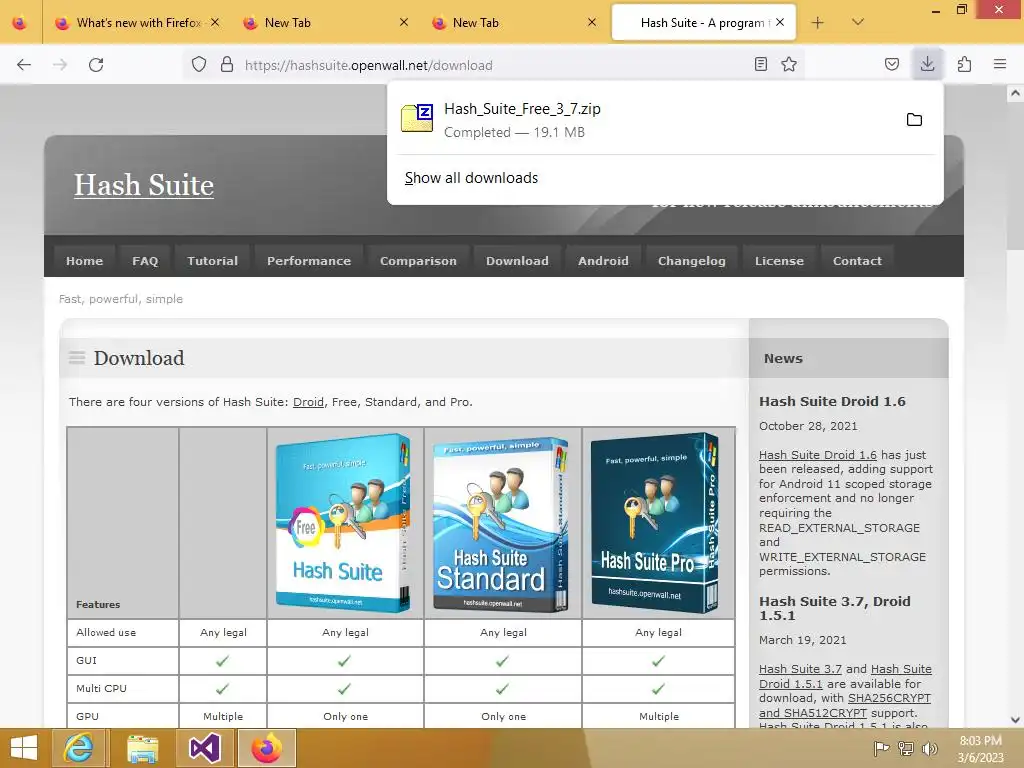Click the address bar URL field
Screen dimensions: 1024x768
493,65
